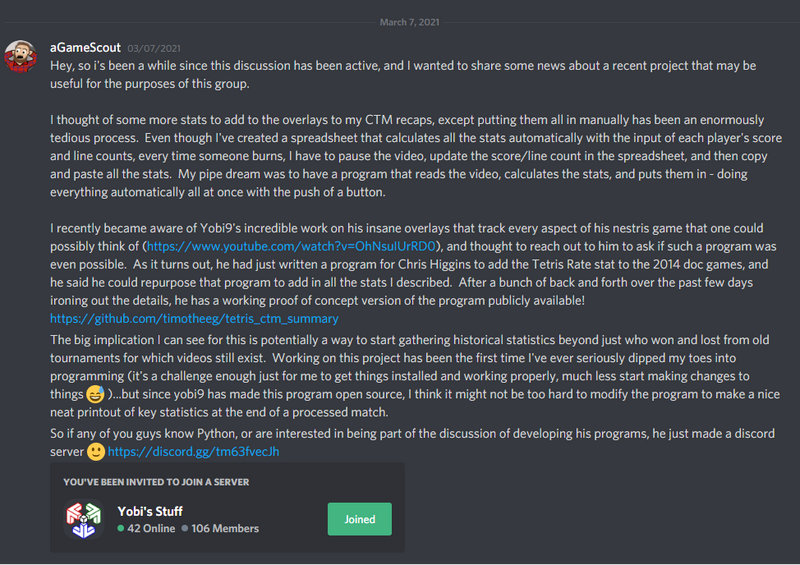
Task: Click the paragraph about CTM recaps stats
Action: point(416,156)
